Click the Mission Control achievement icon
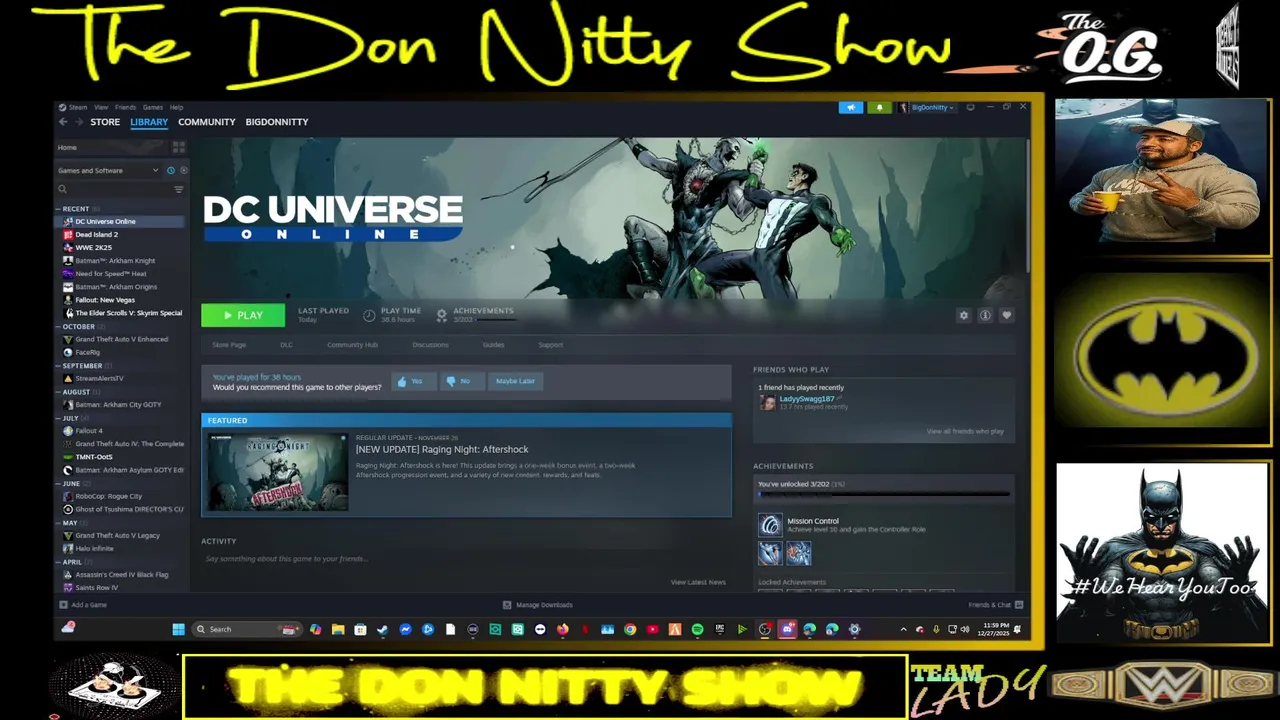 [770, 526]
